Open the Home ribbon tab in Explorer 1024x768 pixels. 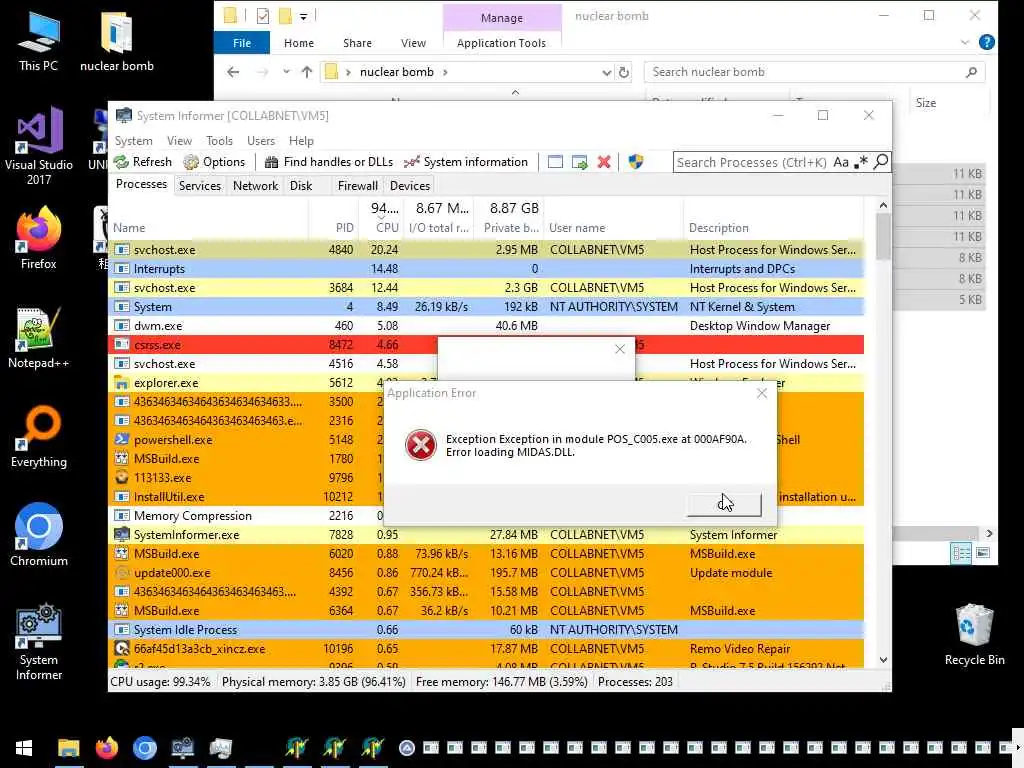[299, 43]
